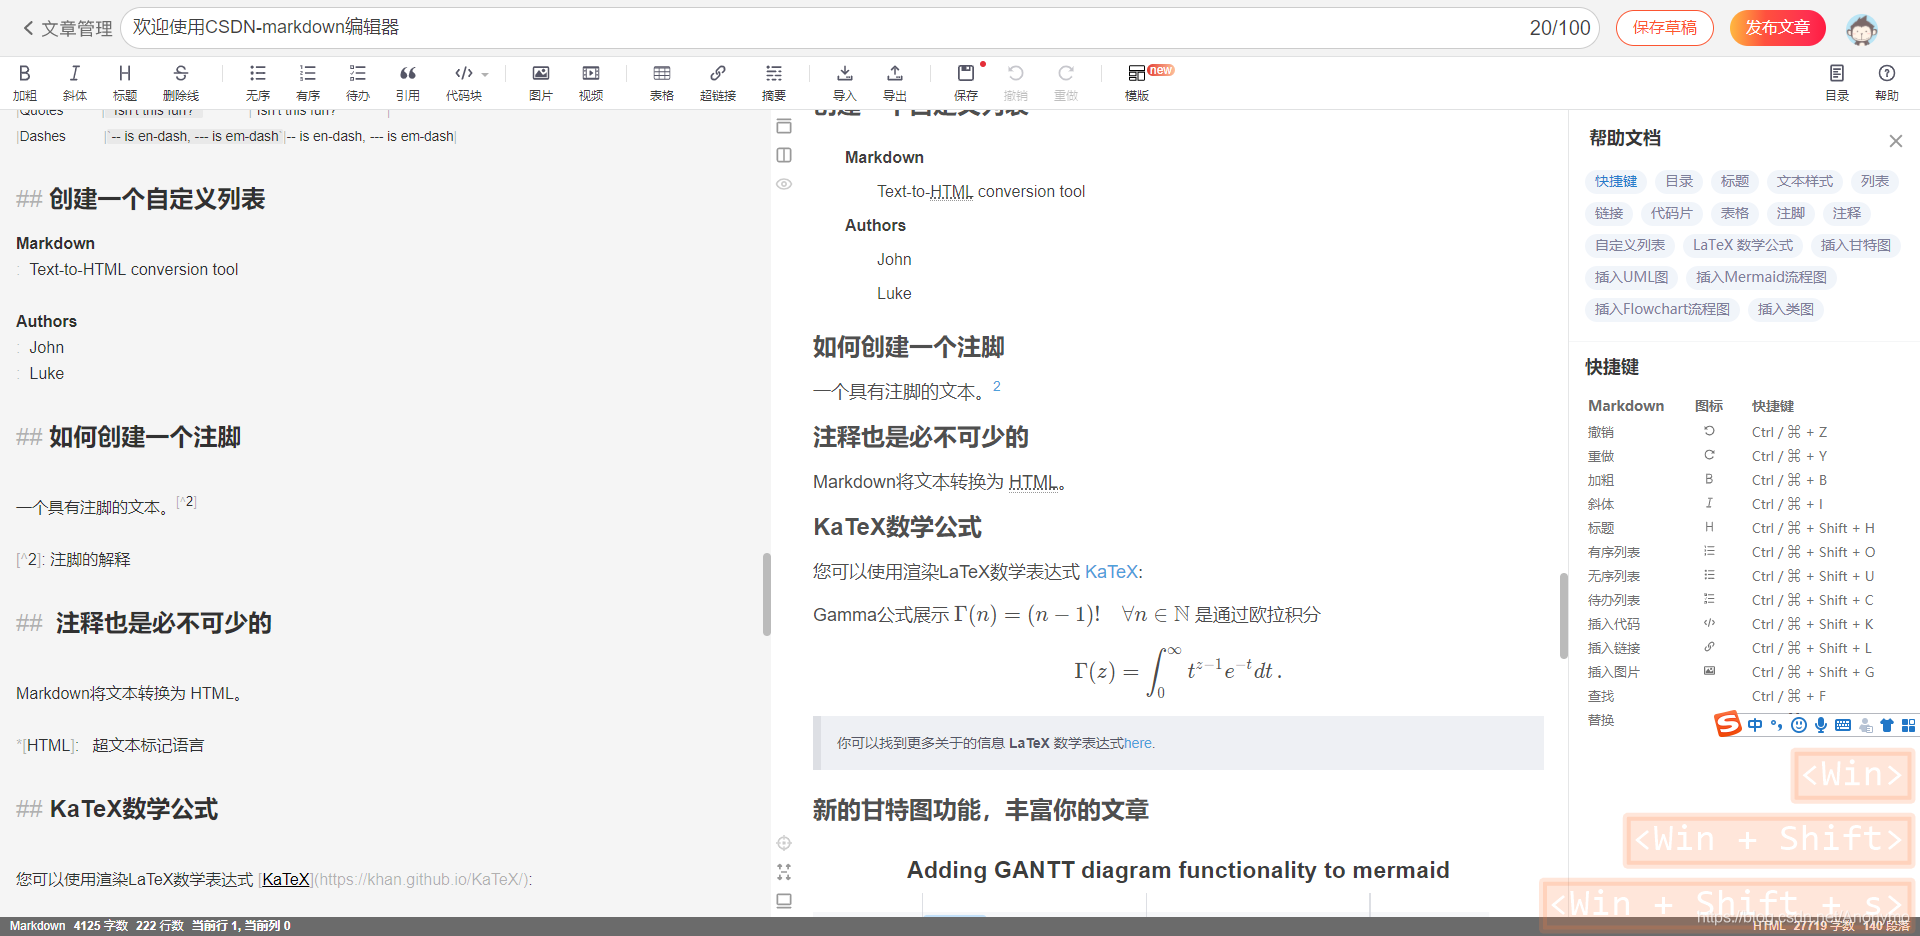Select the 自定义列表 help tag
1920x936 pixels.
coord(1630,245)
